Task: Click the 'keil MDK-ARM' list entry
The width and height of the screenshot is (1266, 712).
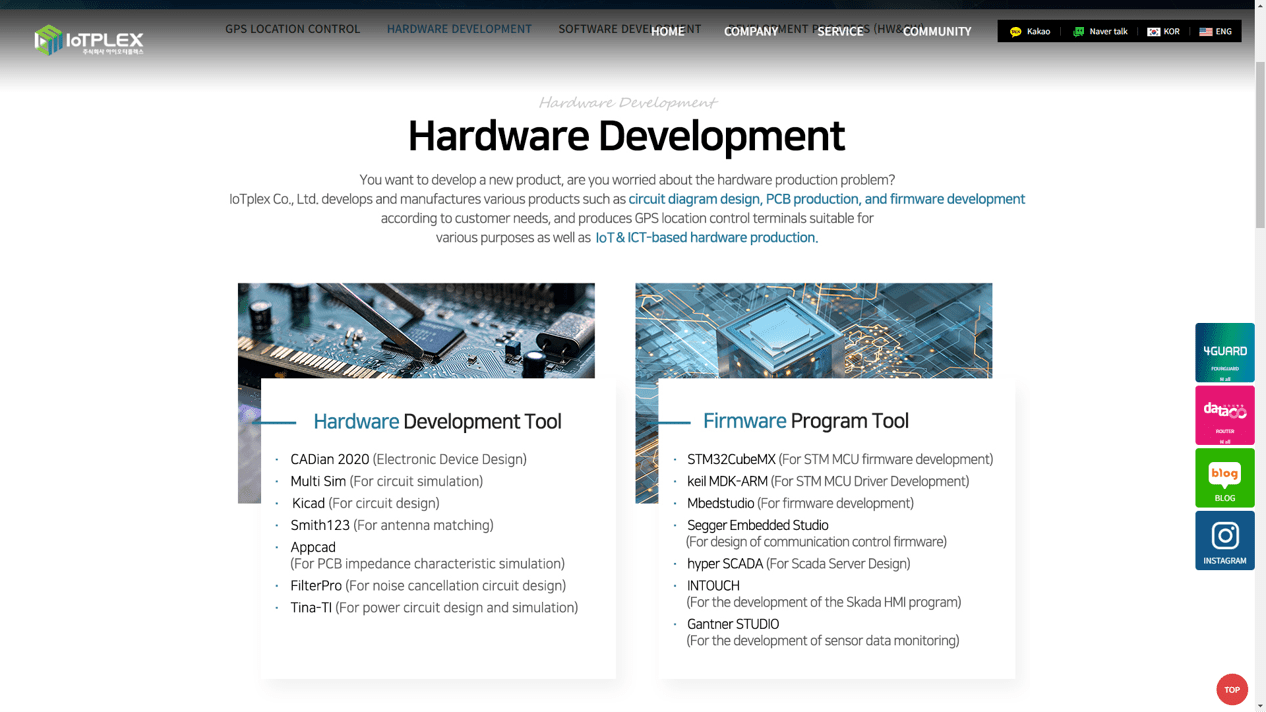Action: click(828, 481)
